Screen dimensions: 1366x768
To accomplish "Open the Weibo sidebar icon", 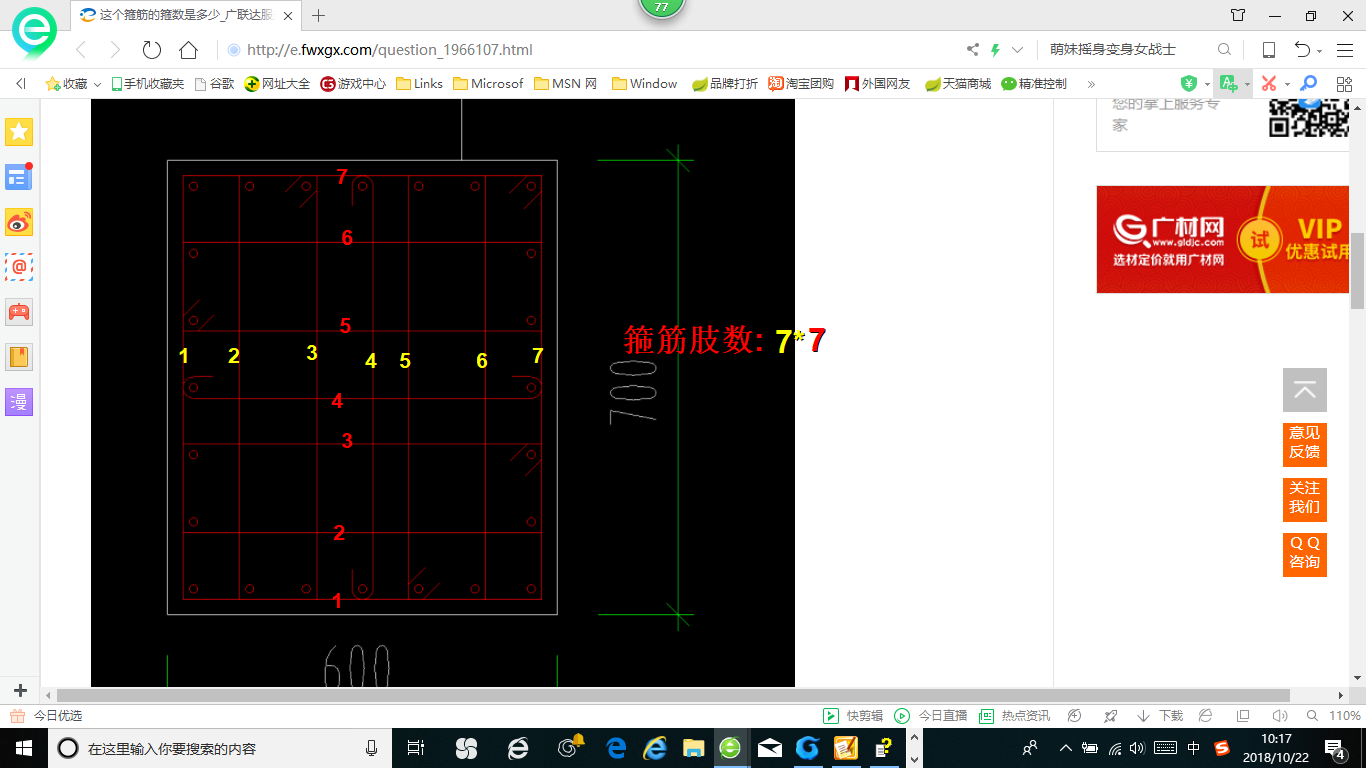I will [19, 222].
